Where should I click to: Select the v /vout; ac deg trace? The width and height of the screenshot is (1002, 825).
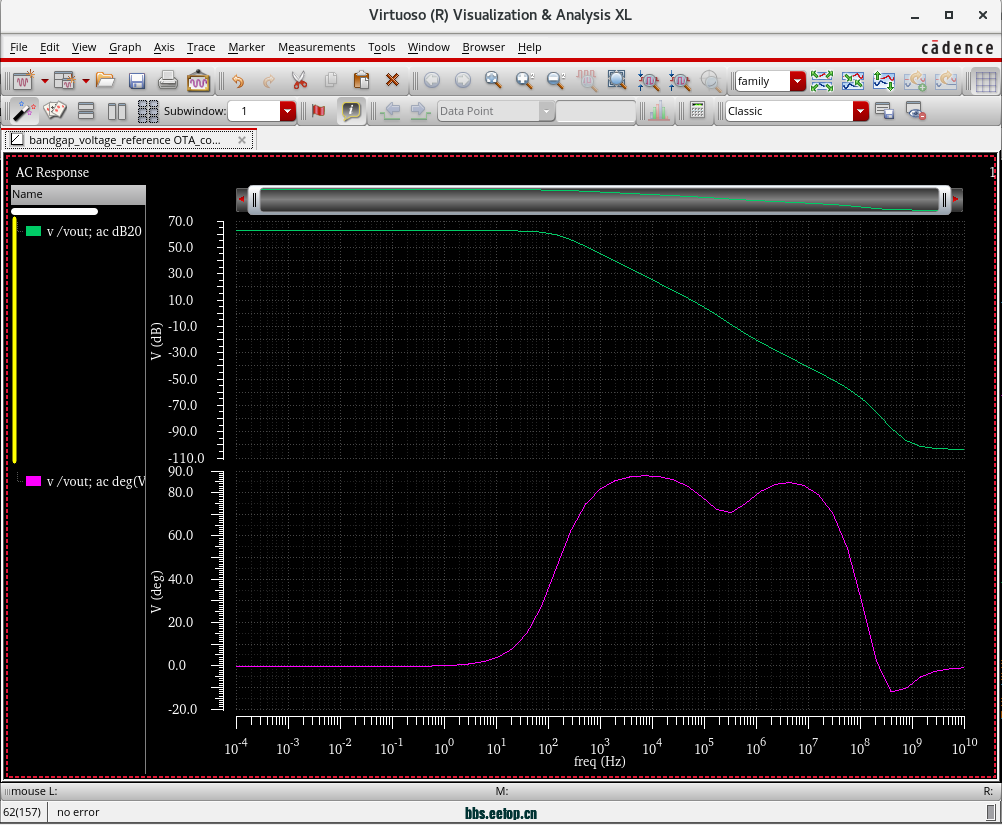tap(96, 481)
